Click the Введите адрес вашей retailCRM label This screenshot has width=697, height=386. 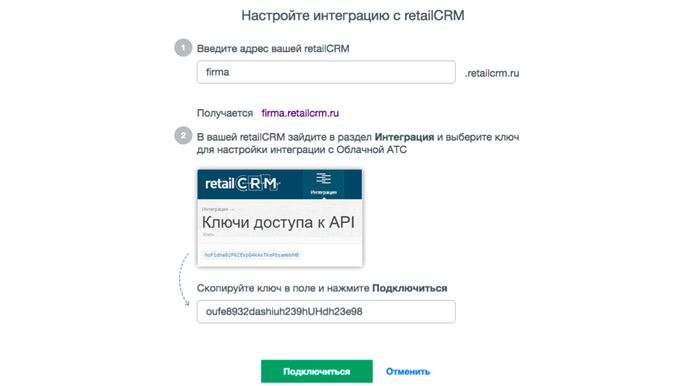273,48
